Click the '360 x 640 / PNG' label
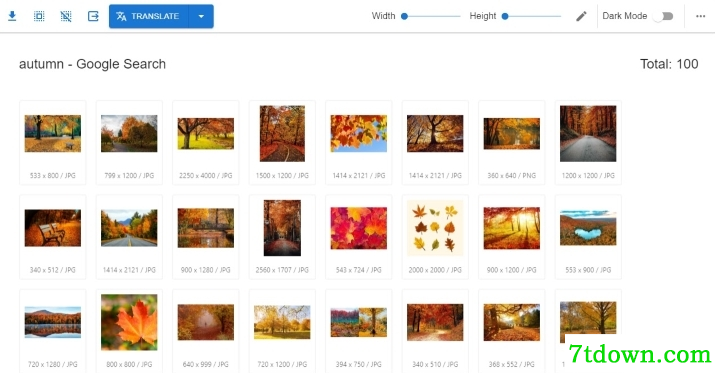This screenshot has height=373, width=715. click(512, 176)
